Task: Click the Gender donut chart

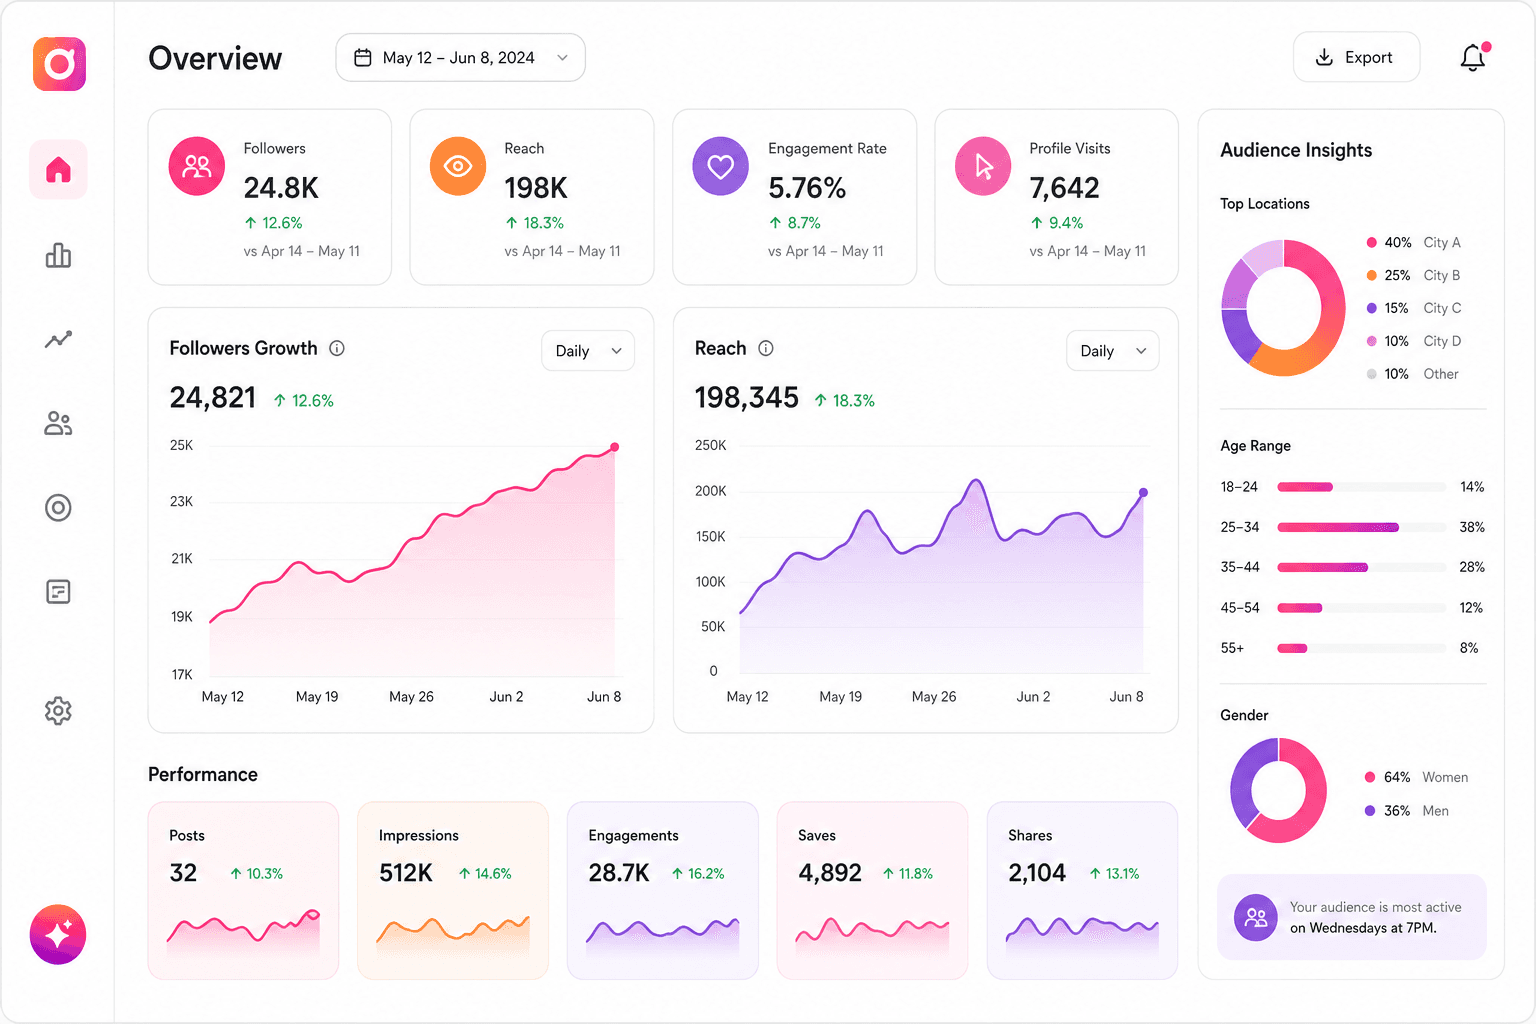Action: pos(1278,790)
